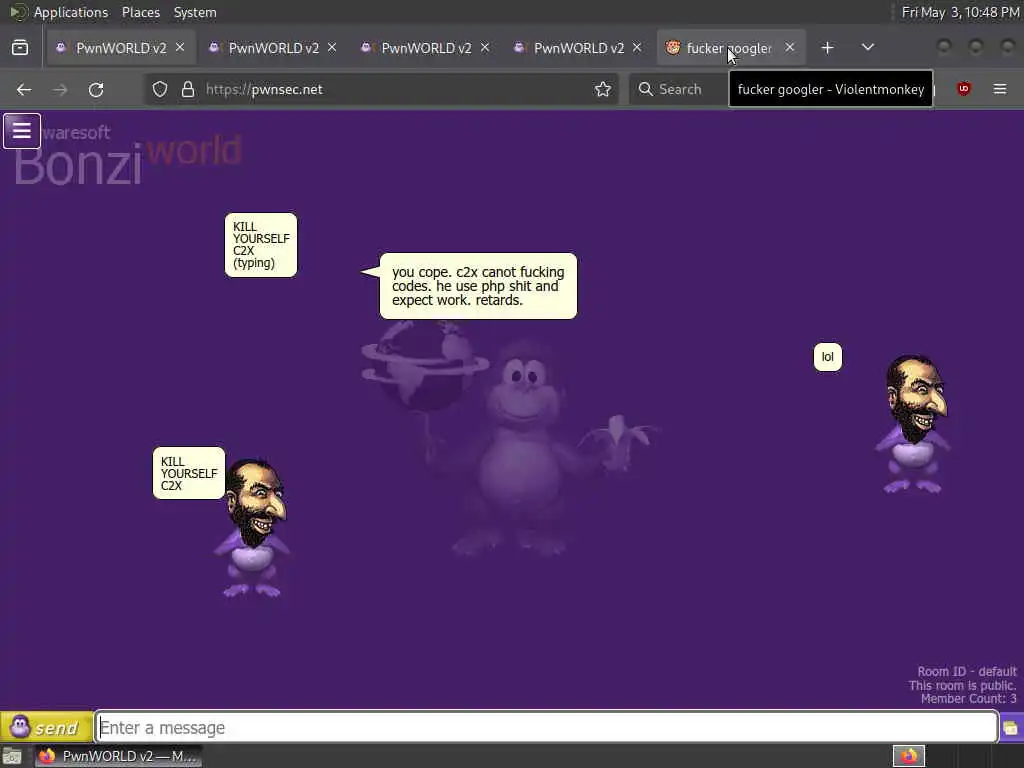Click the clock showing Fri May 3
Image resolution: width=1024 pixels, height=768 pixels.
(961, 12)
